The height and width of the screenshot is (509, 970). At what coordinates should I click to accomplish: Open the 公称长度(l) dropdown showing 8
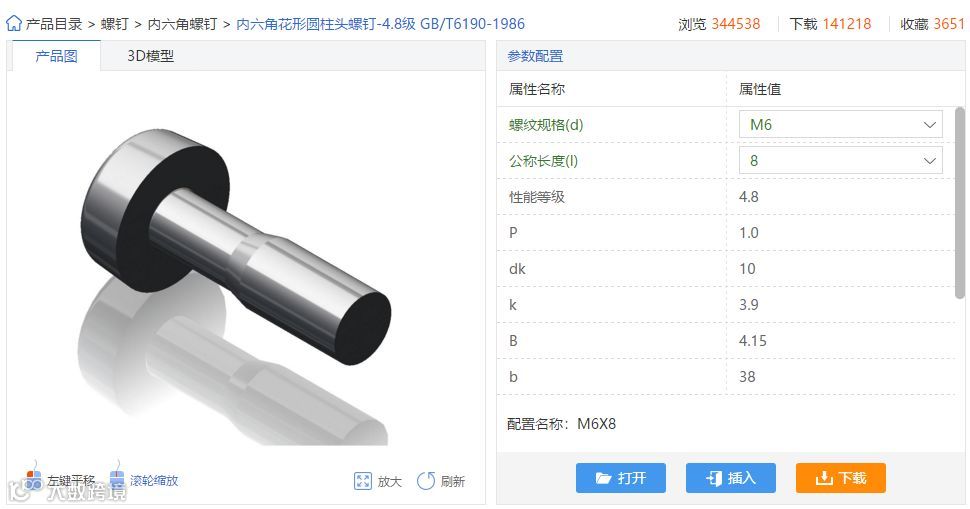(x=841, y=161)
